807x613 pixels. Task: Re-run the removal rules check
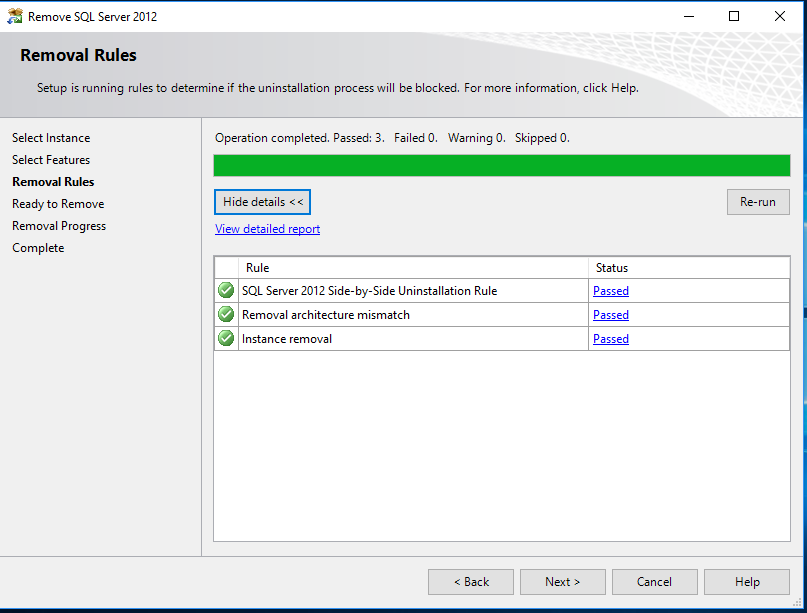757,201
